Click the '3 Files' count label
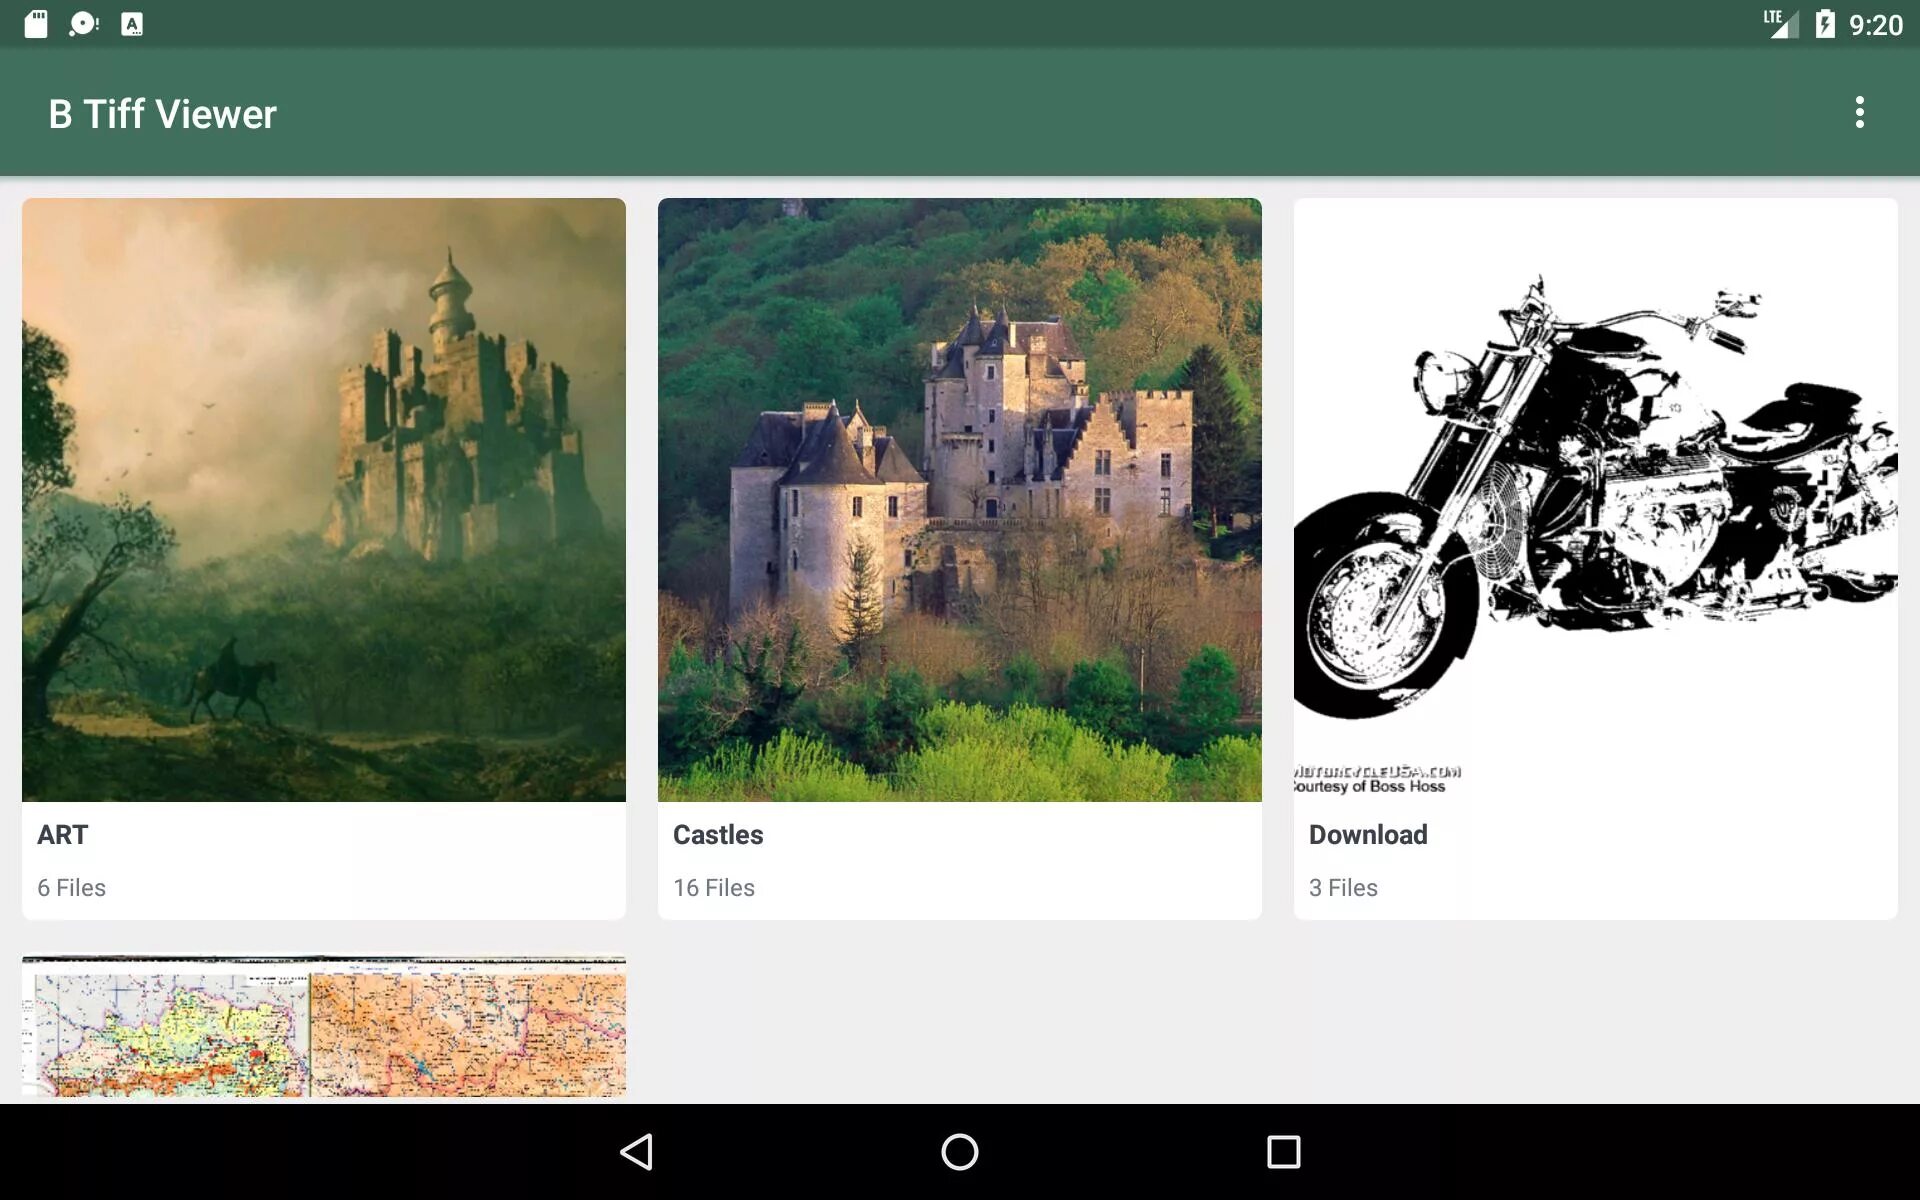 1343,888
